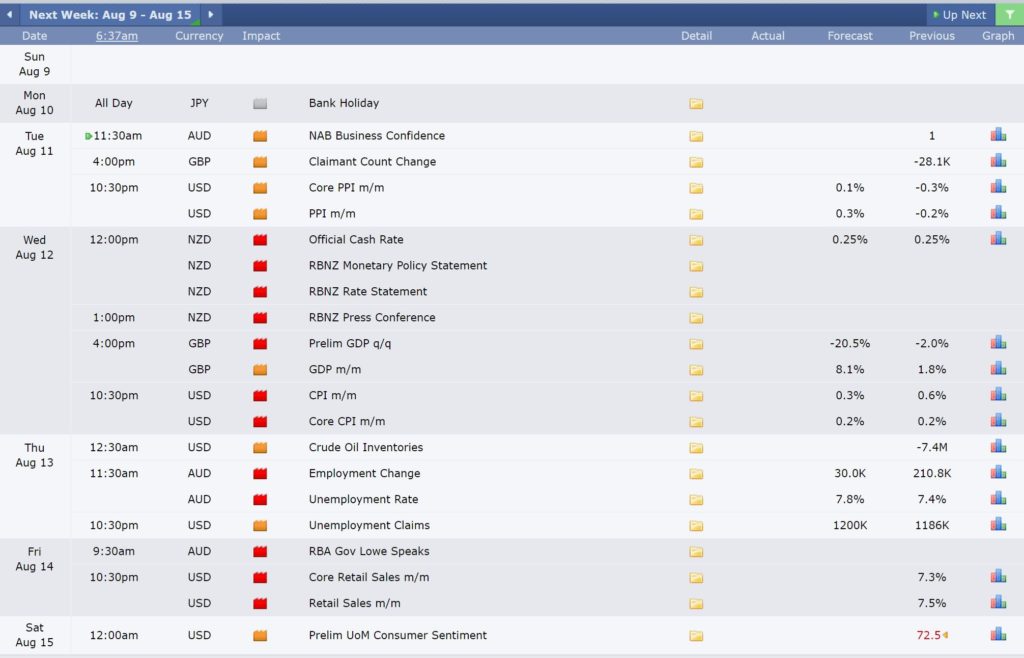Image resolution: width=1024 pixels, height=658 pixels.
Task: Select the Bank Holiday event
Action: [x=344, y=103]
